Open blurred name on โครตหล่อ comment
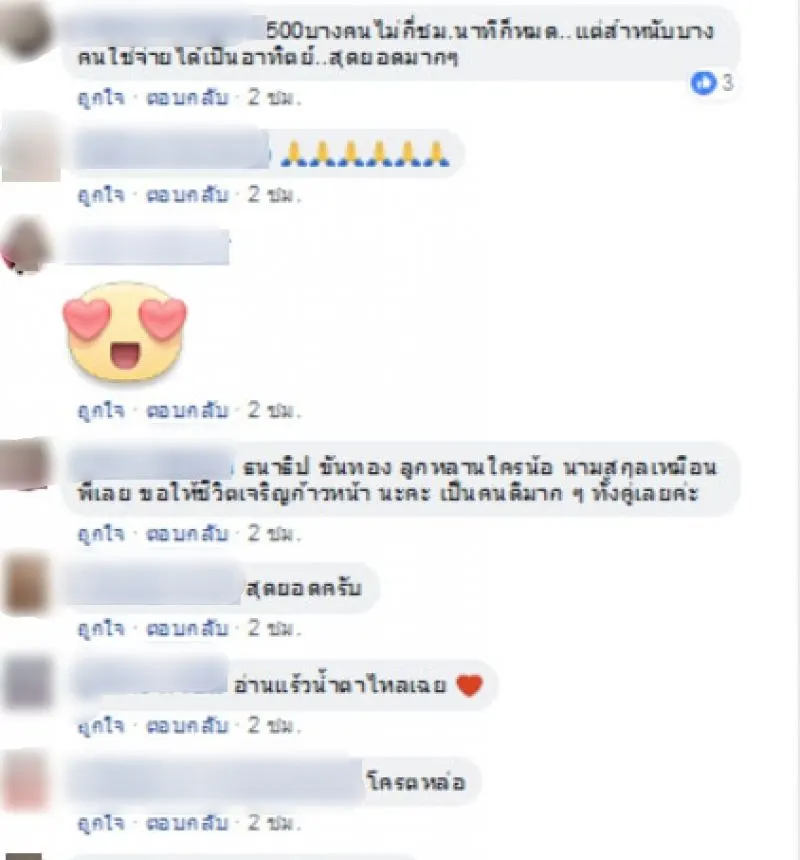The width and height of the screenshot is (800, 860). [218, 782]
